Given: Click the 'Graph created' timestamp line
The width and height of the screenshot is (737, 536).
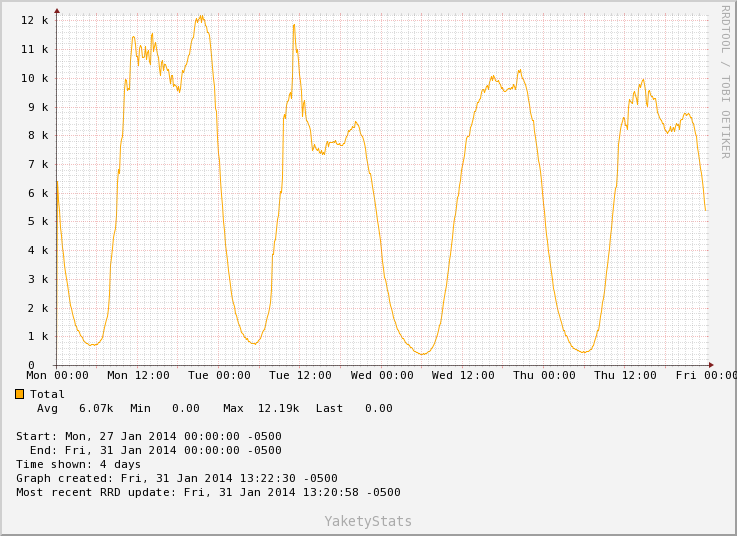Looking at the screenshot, I should [x=176, y=478].
